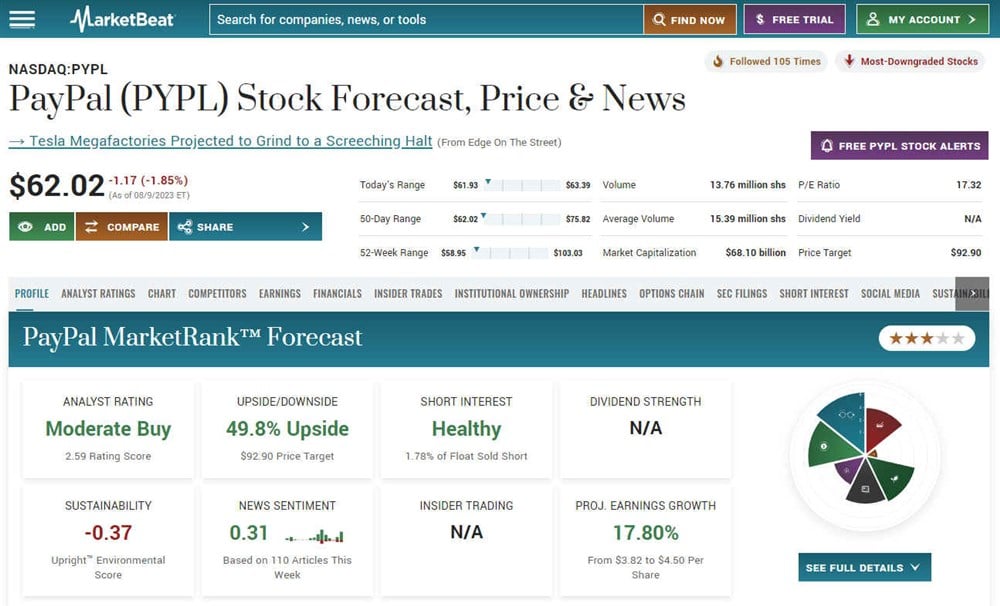Enable Free PYPL Stock Alerts
The width and height of the screenshot is (1000, 606).
(x=899, y=145)
